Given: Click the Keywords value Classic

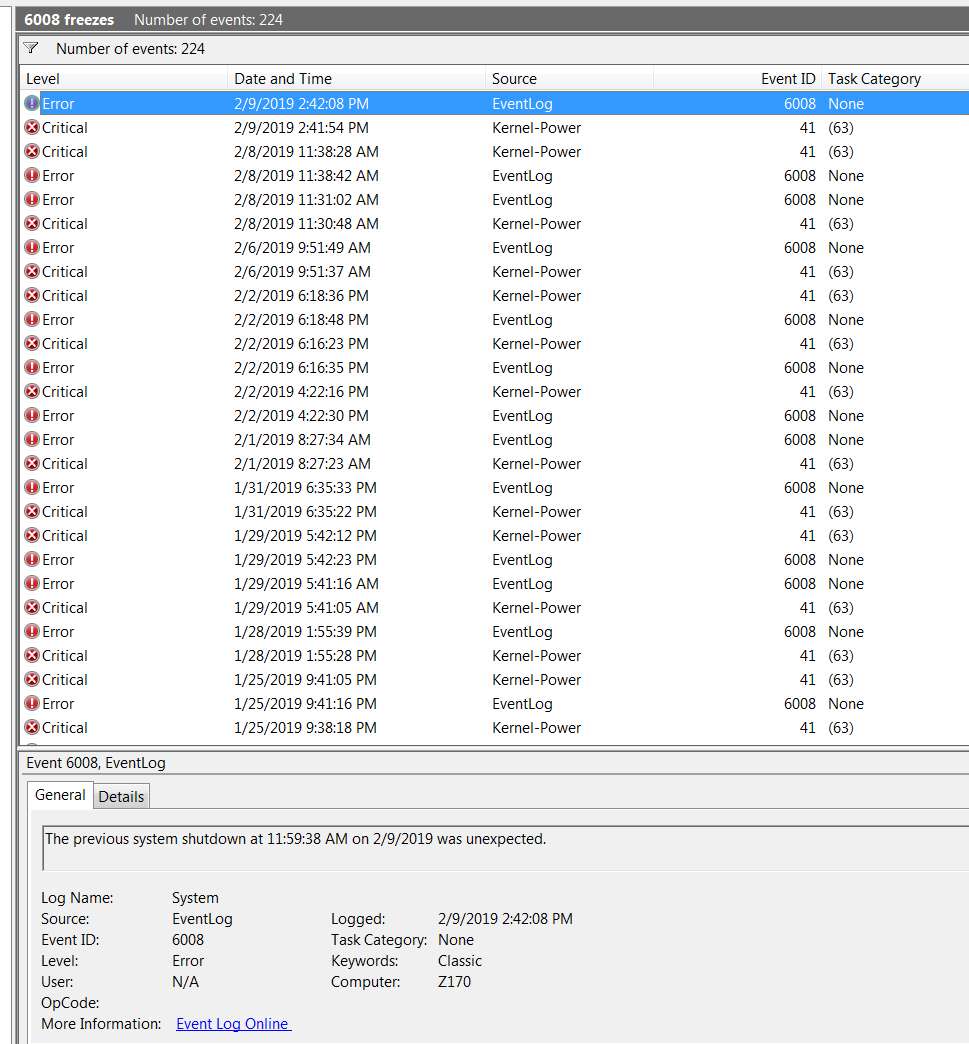Looking at the screenshot, I should click(460, 960).
